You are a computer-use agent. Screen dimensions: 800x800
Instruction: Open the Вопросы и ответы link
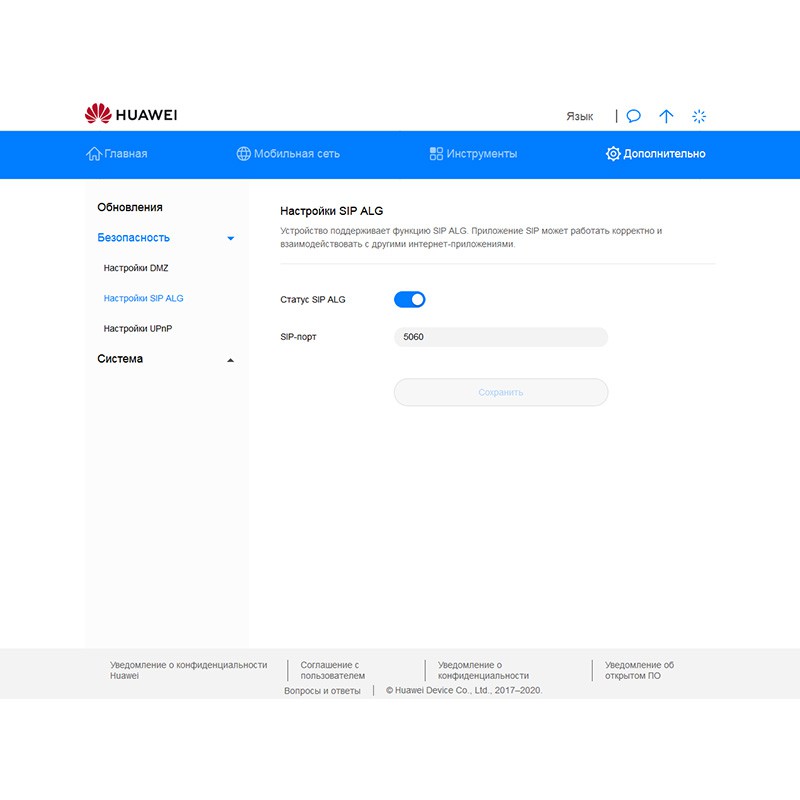pyautogui.click(x=322, y=690)
